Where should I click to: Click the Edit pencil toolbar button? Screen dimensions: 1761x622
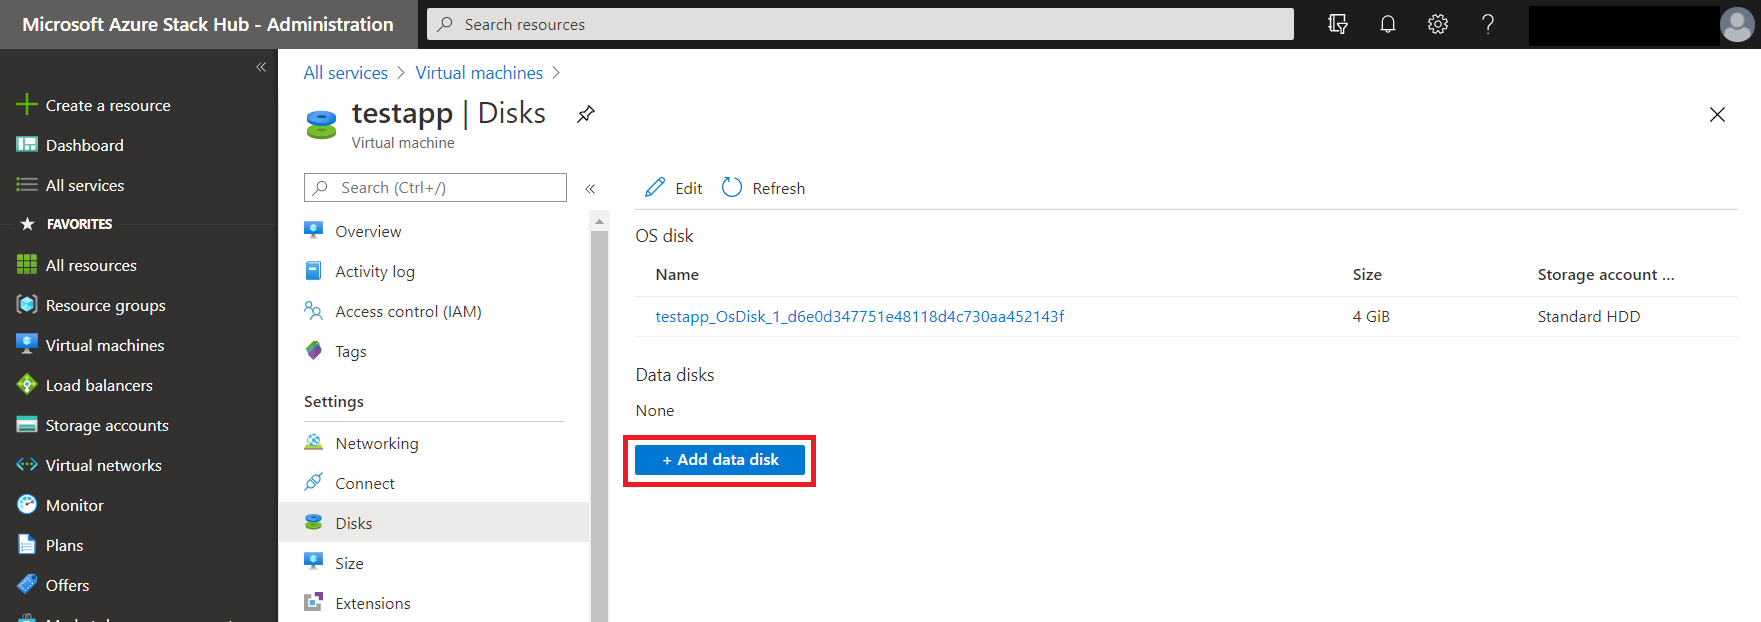[674, 188]
